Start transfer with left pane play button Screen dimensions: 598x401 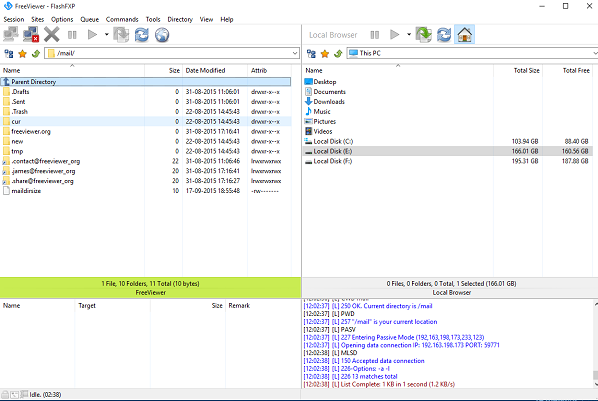tap(92, 35)
